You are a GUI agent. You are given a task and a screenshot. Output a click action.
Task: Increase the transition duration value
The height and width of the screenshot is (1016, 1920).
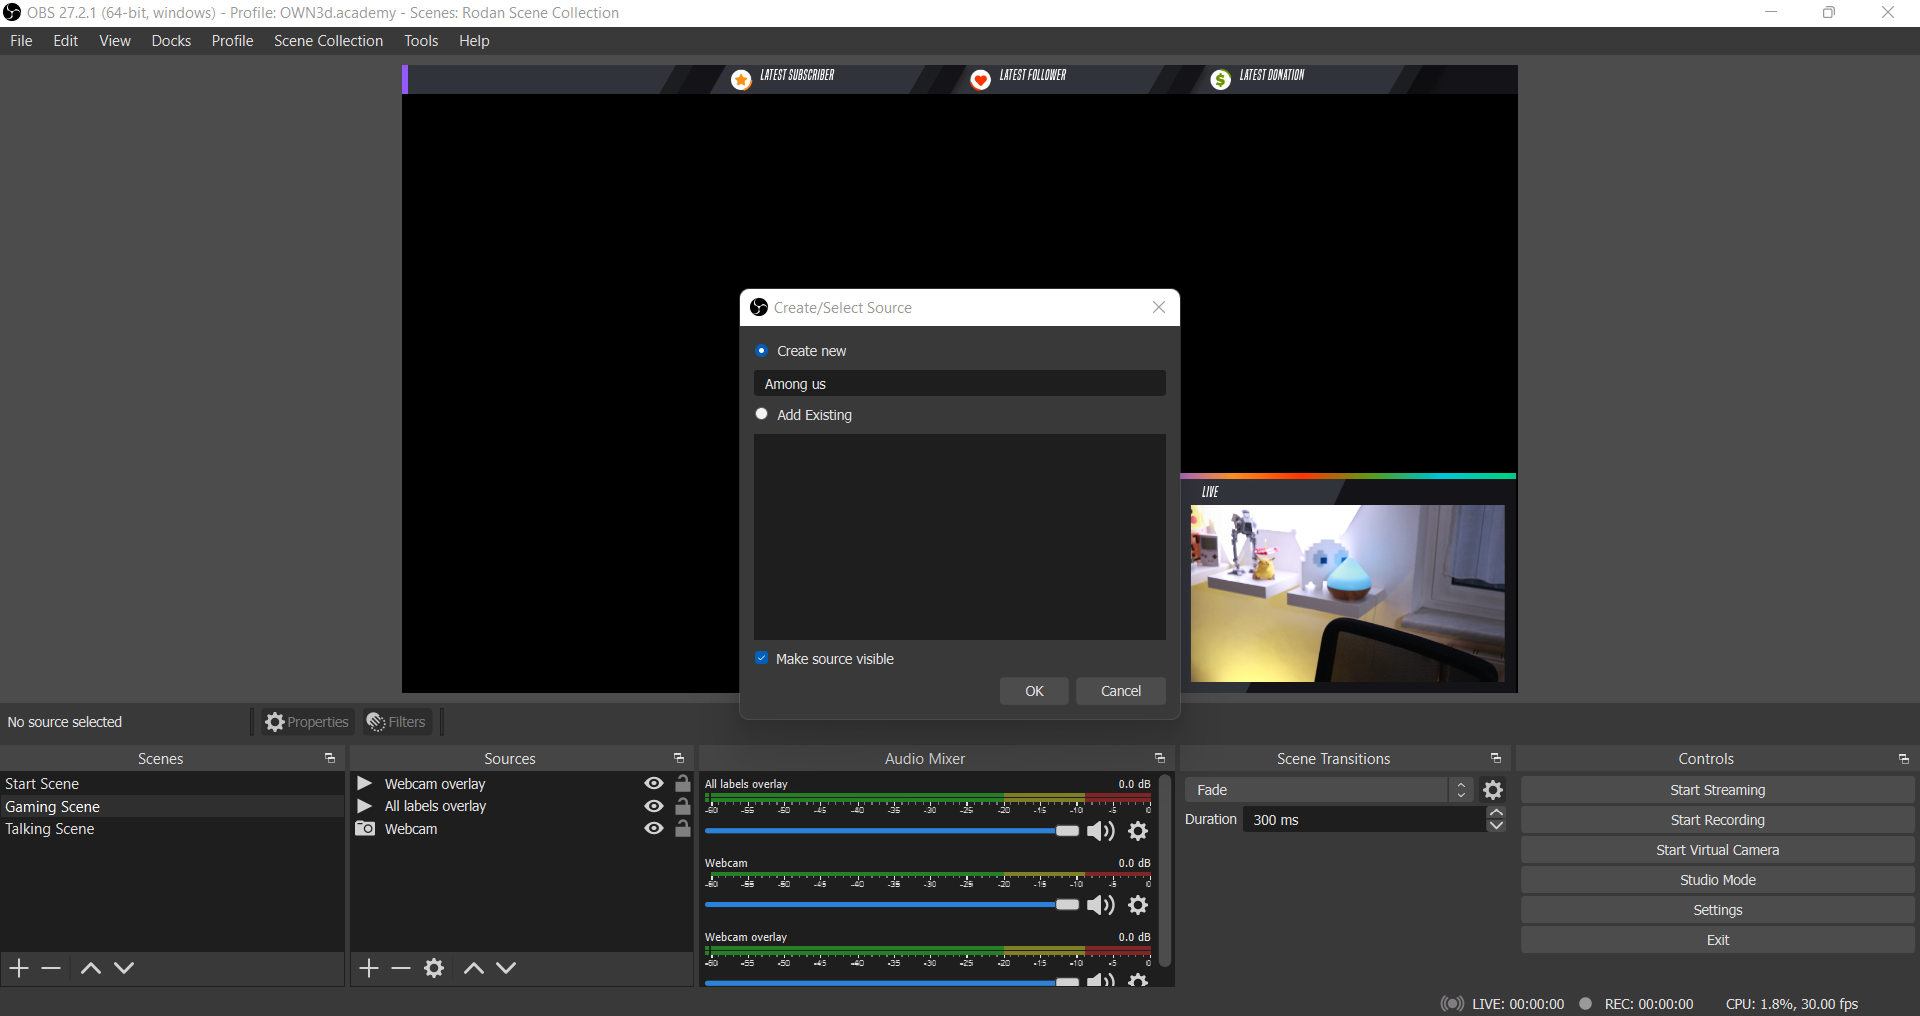(1496, 813)
